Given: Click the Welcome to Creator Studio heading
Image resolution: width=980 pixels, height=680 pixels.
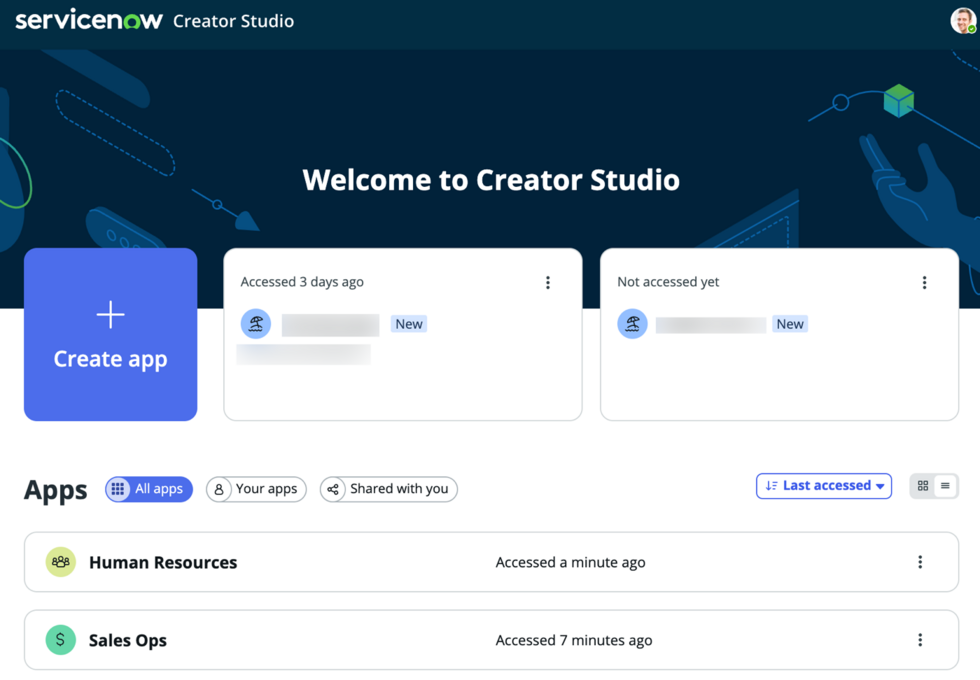Looking at the screenshot, I should pos(491,180).
